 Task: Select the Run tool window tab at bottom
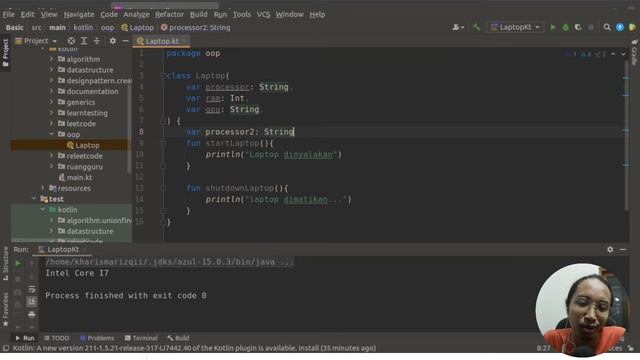24,338
